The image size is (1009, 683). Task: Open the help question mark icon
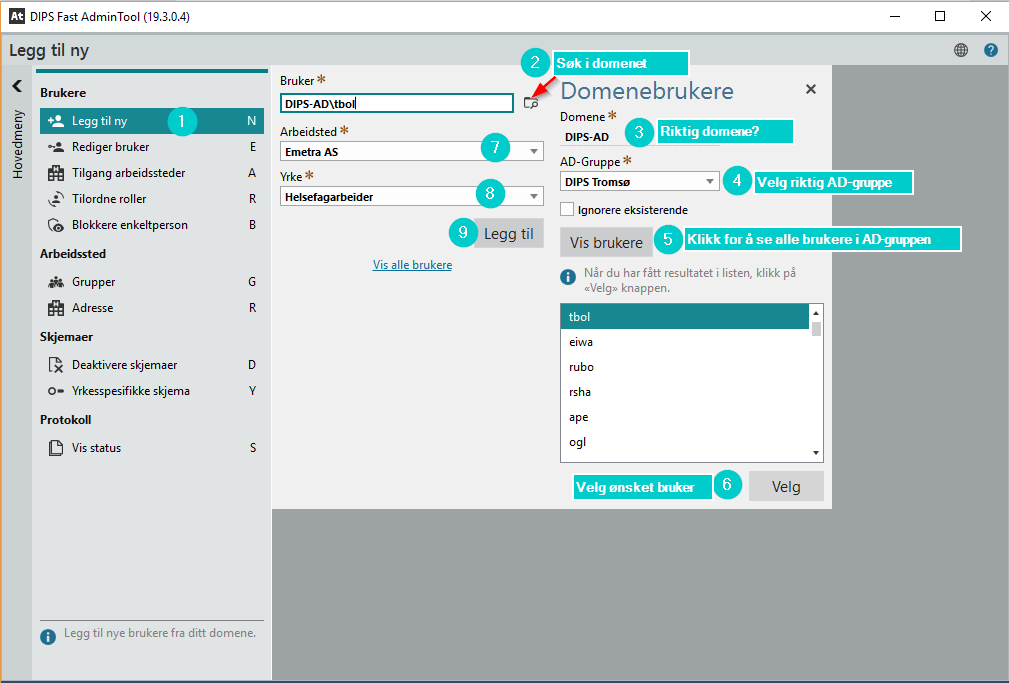coord(991,50)
